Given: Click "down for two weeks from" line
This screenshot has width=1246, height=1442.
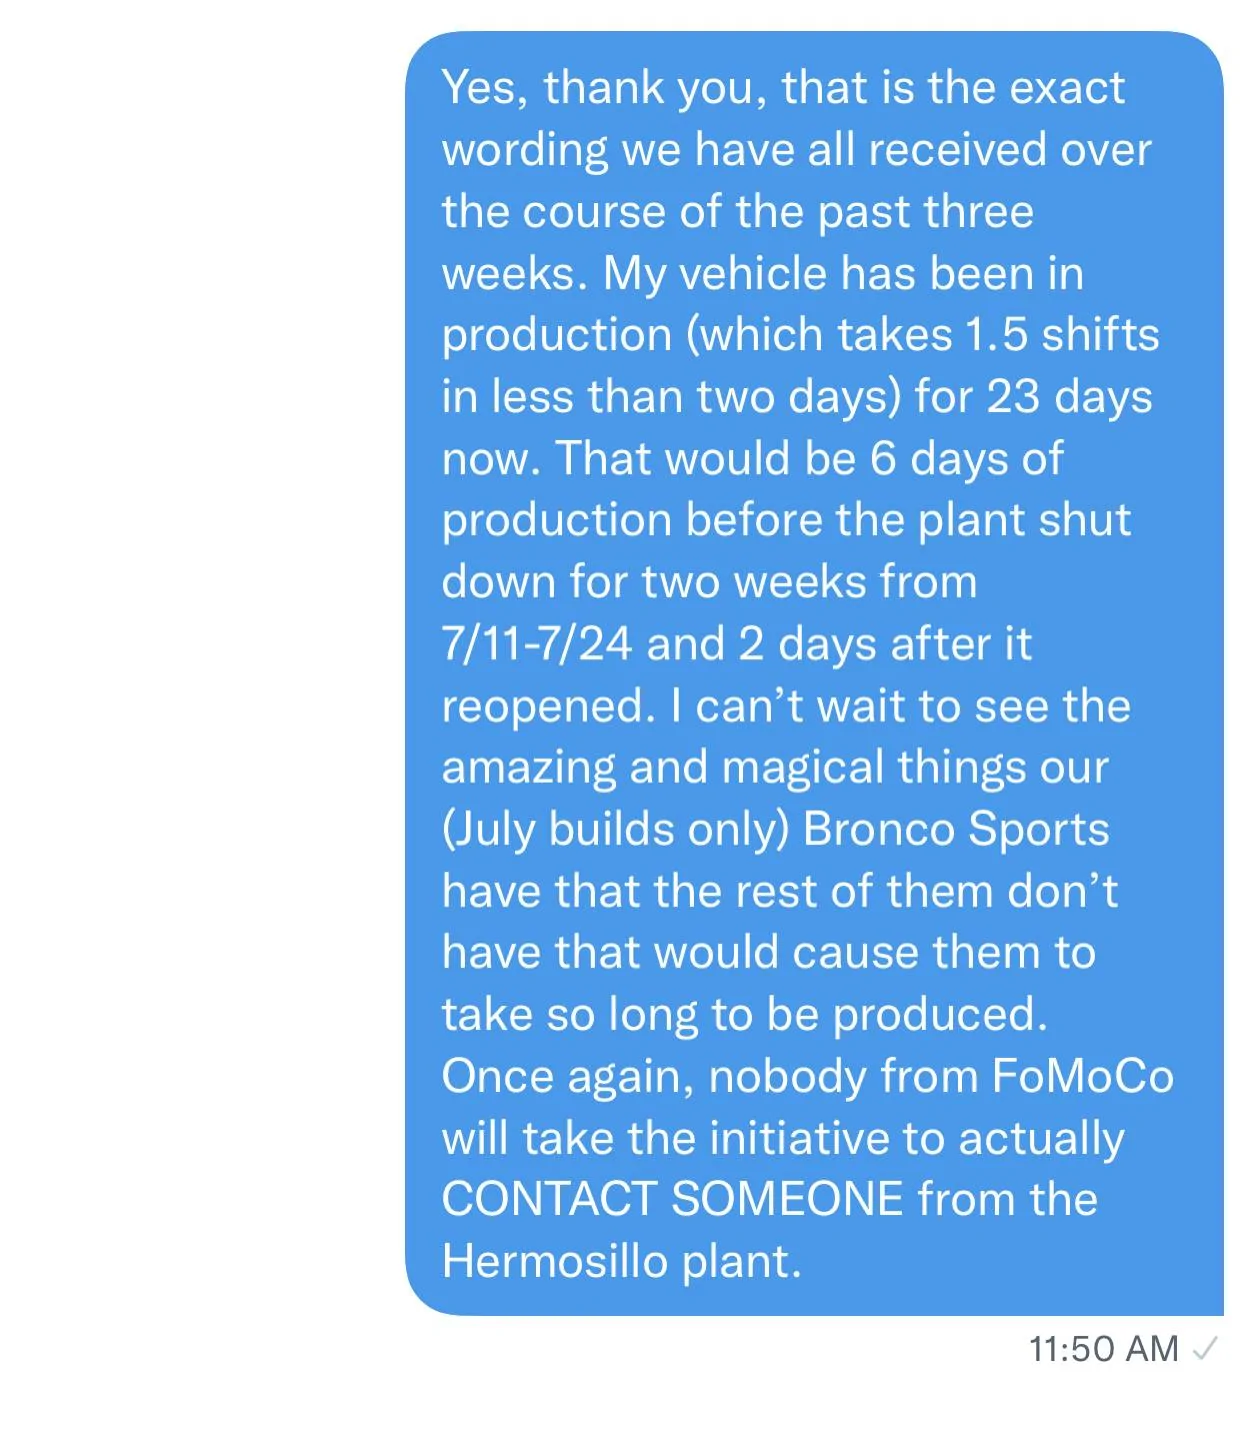Looking at the screenshot, I should (709, 582).
